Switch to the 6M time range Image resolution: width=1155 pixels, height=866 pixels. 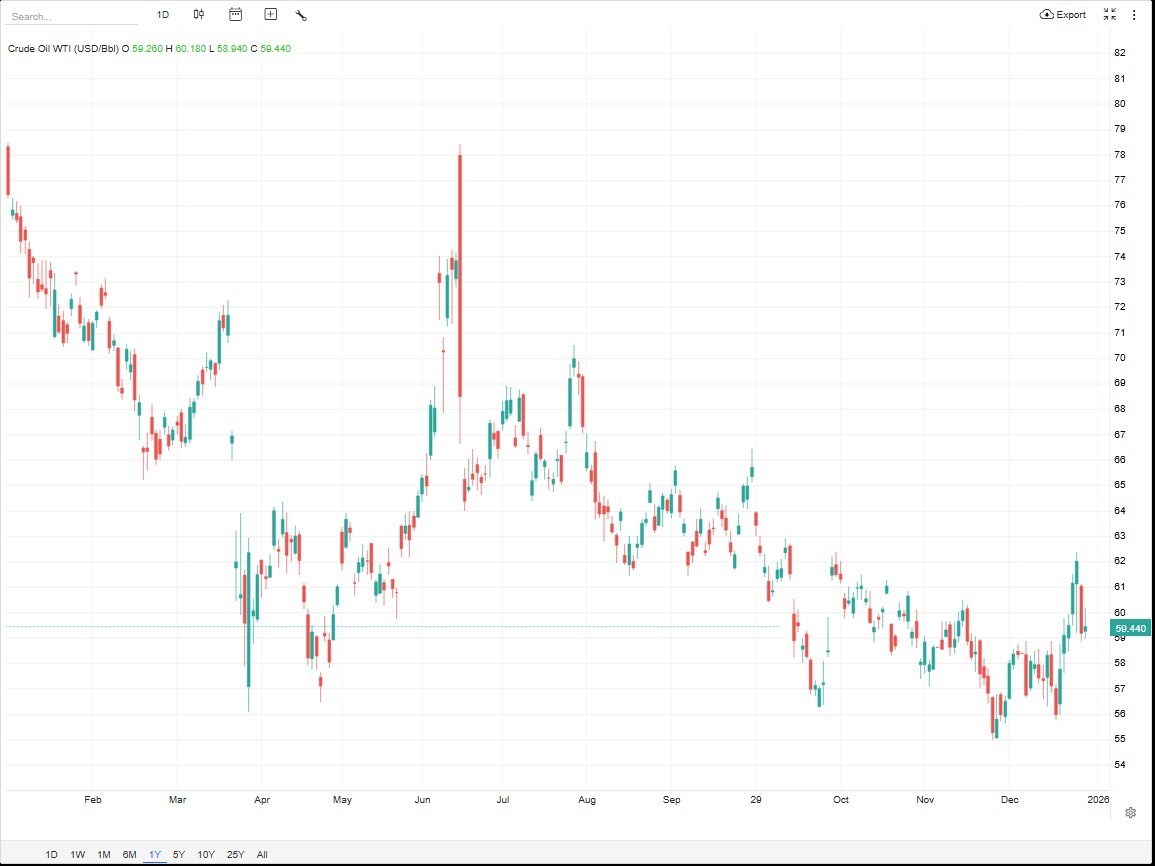(x=129, y=854)
